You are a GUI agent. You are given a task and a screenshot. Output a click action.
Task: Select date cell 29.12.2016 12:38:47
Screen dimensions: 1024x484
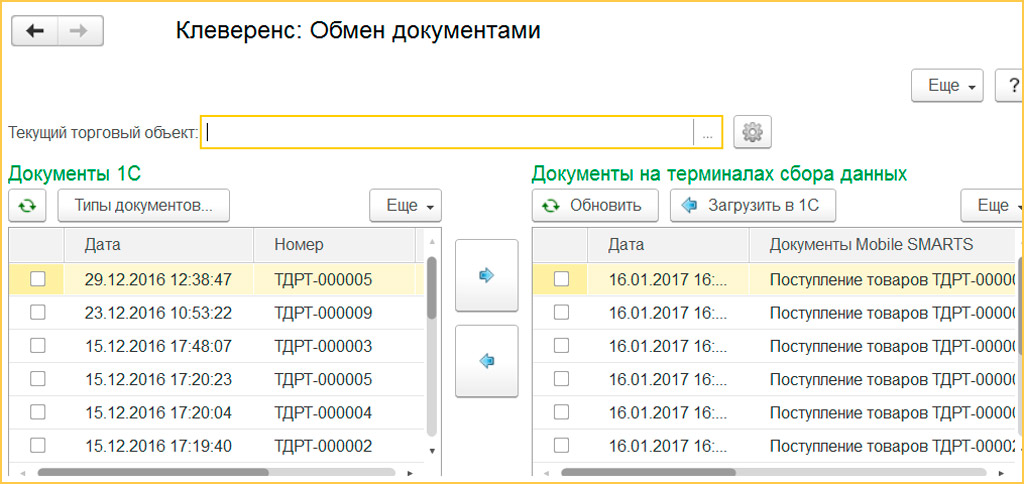click(159, 280)
